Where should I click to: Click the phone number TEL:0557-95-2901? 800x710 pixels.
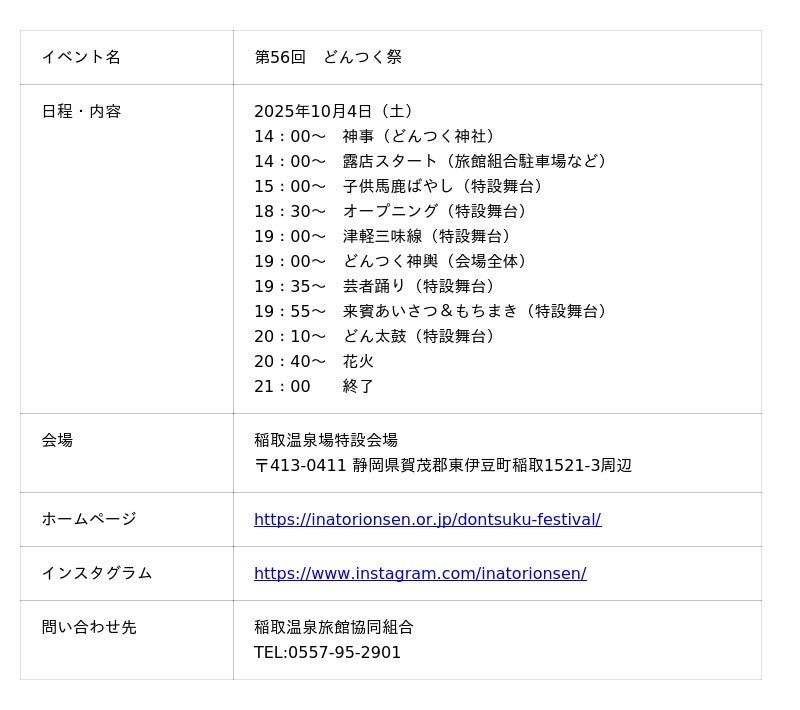328,653
